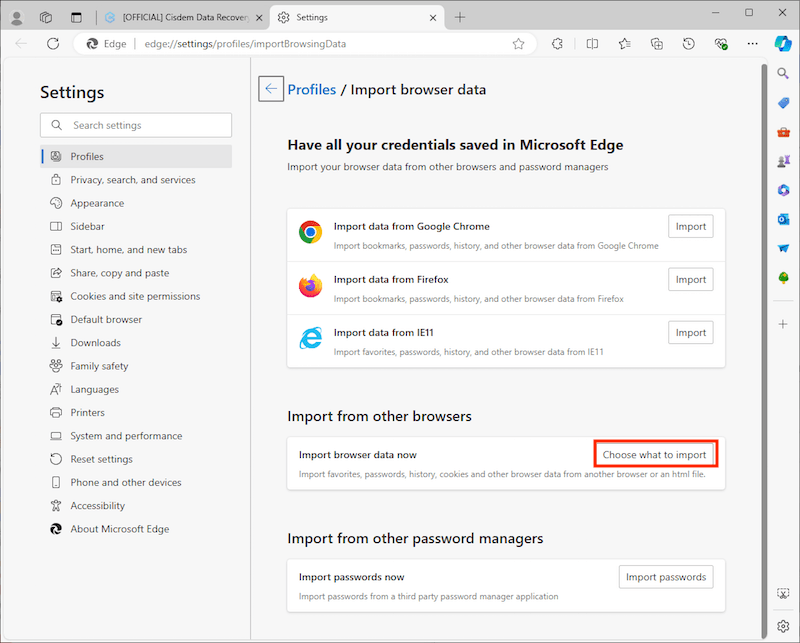Open the sidebar Drop paper-plane icon
800x643 pixels.
coord(783,249)
